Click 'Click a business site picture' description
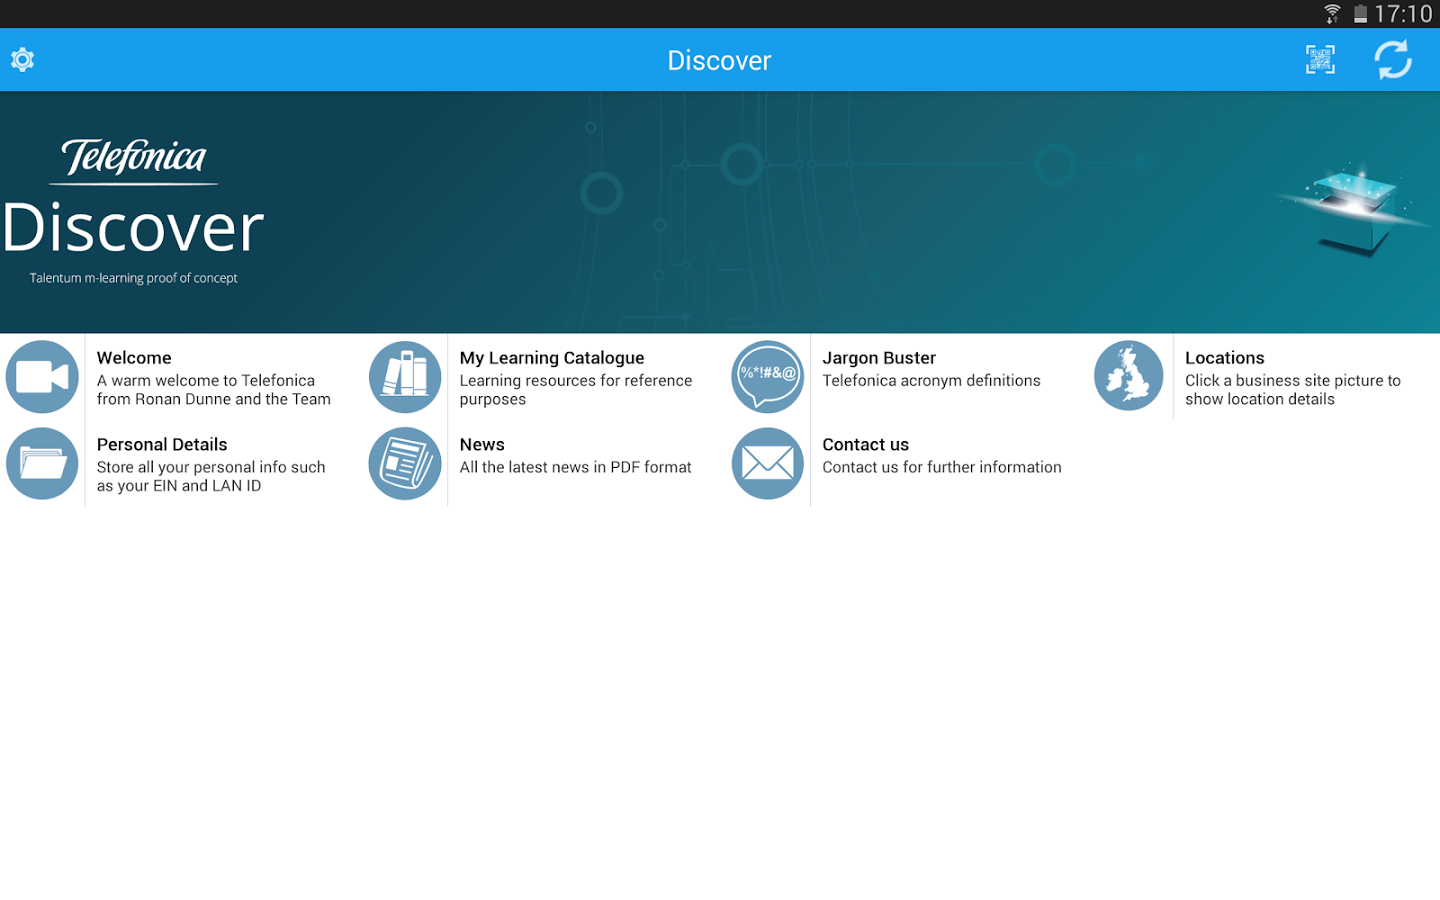The height and width of the screenshot is (900, 1440). (1293, 390)
